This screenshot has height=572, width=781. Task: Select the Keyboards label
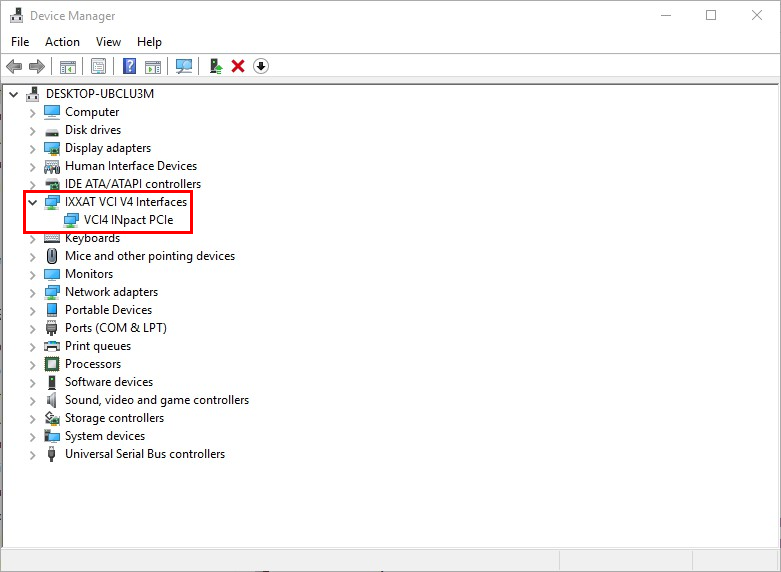click(93, 238)
